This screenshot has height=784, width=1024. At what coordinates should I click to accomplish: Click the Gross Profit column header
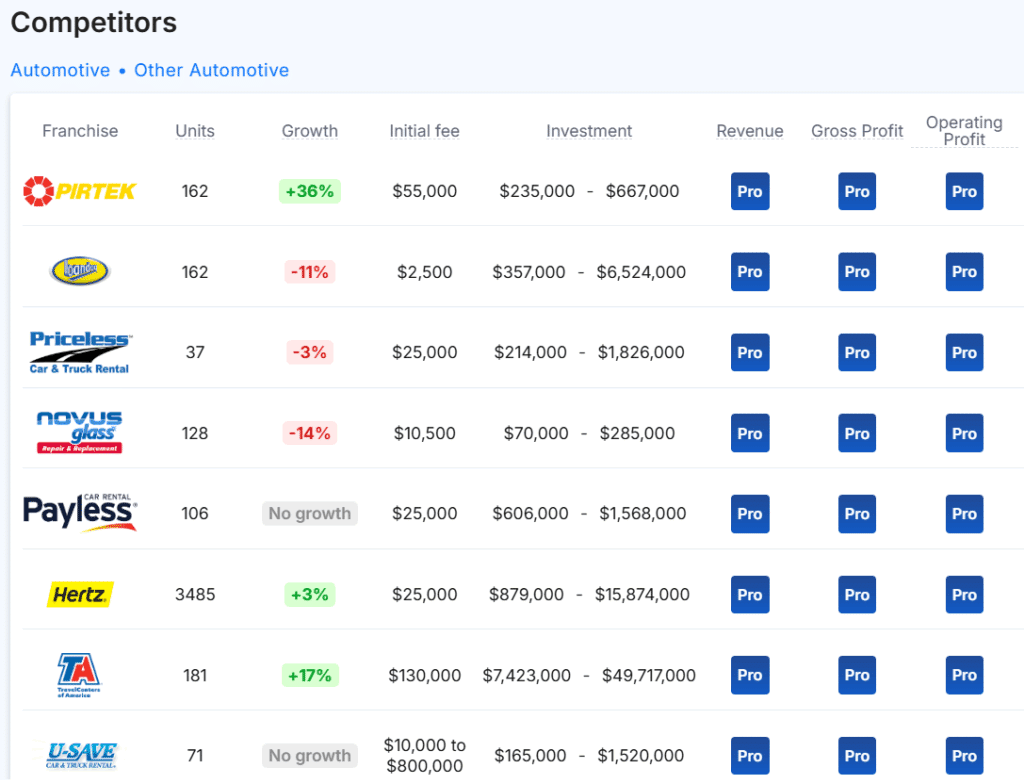857,131
